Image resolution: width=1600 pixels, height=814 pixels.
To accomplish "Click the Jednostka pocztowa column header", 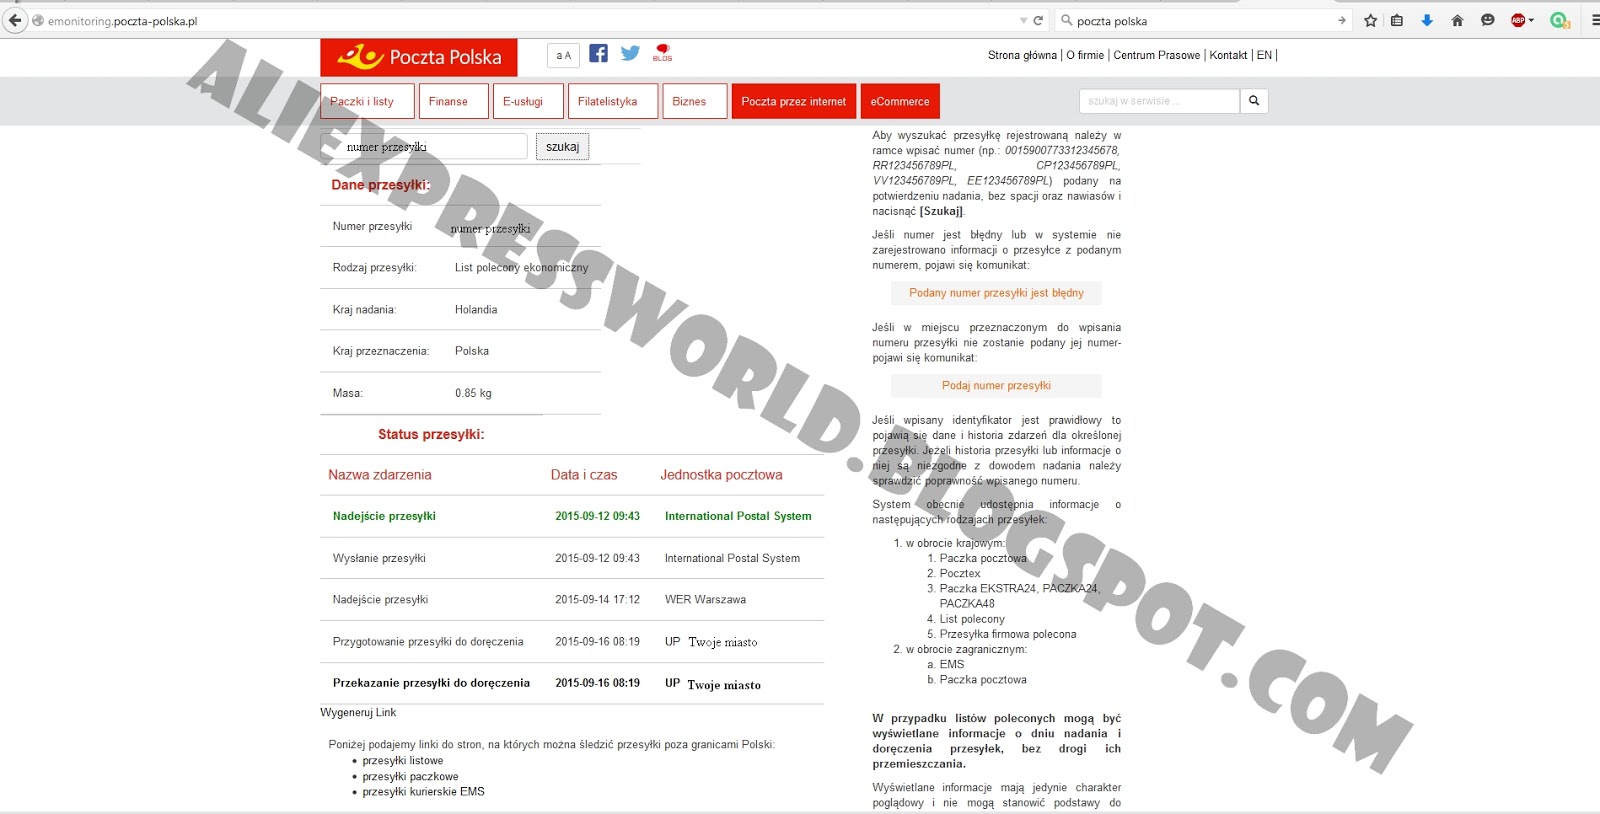I will click(721, 475).
